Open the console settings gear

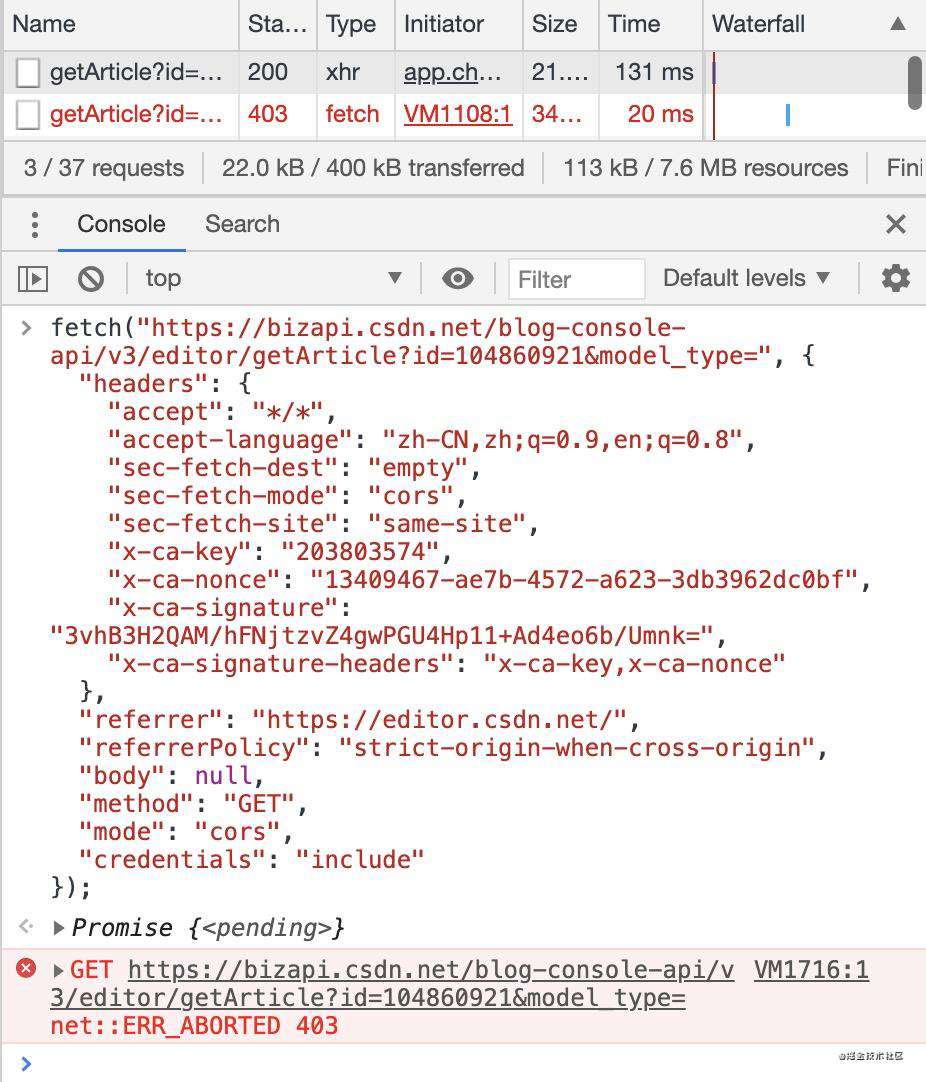pos(896,278)
